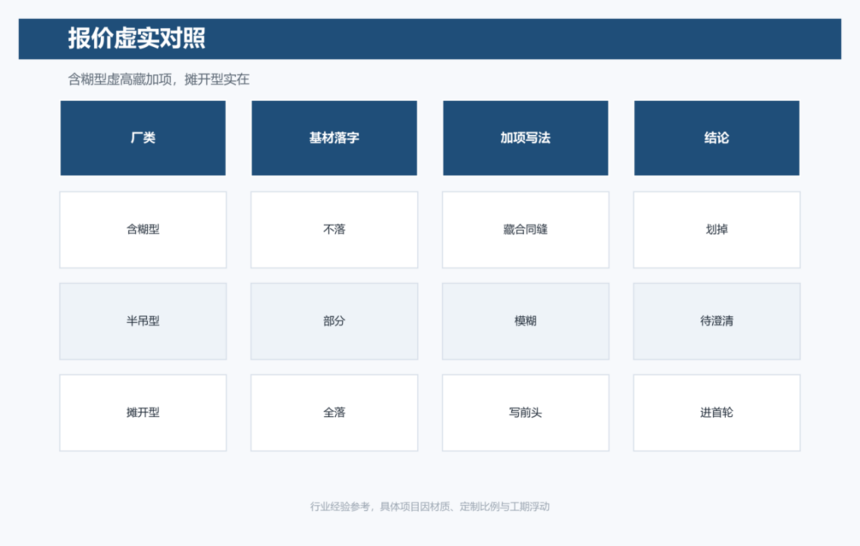Click the title 报价虚实对照
This screenshot has height=546, width=860.
(x=137, y=38)
